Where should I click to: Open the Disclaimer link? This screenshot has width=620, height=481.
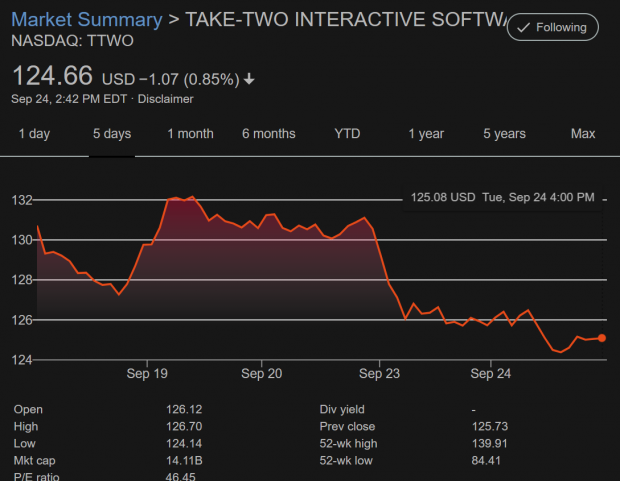click(165, 99)
